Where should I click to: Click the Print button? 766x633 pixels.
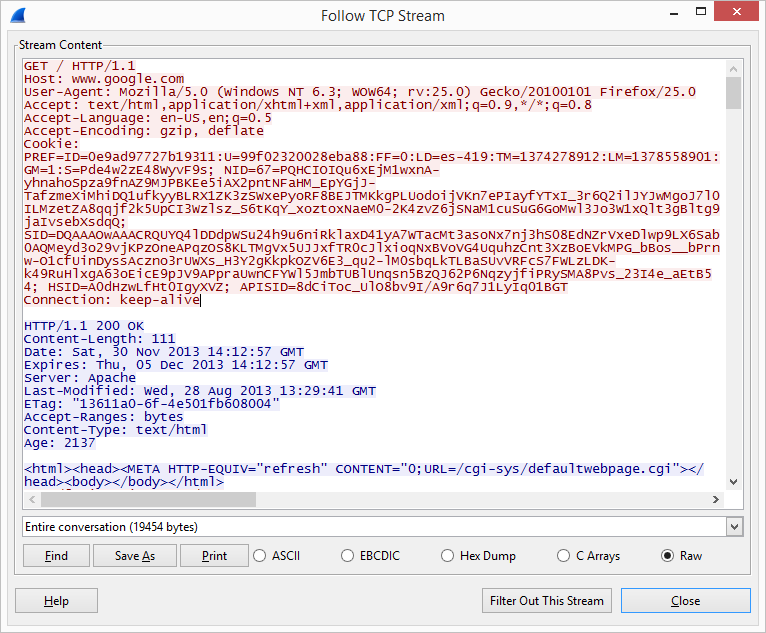pos(214,556)
